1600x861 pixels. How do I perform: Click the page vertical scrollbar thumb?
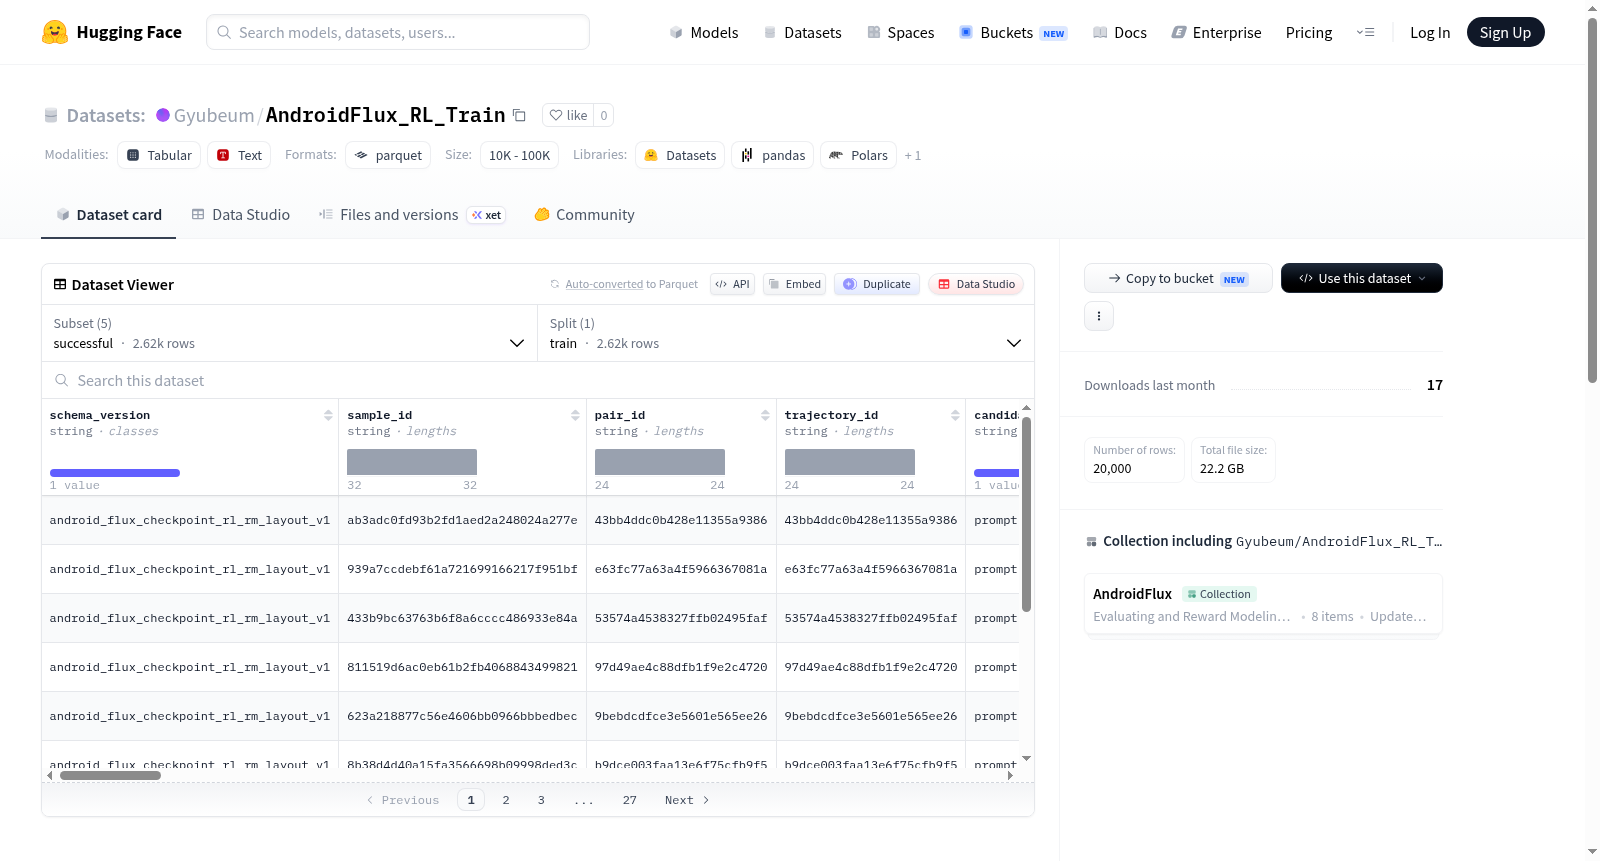1592,200
